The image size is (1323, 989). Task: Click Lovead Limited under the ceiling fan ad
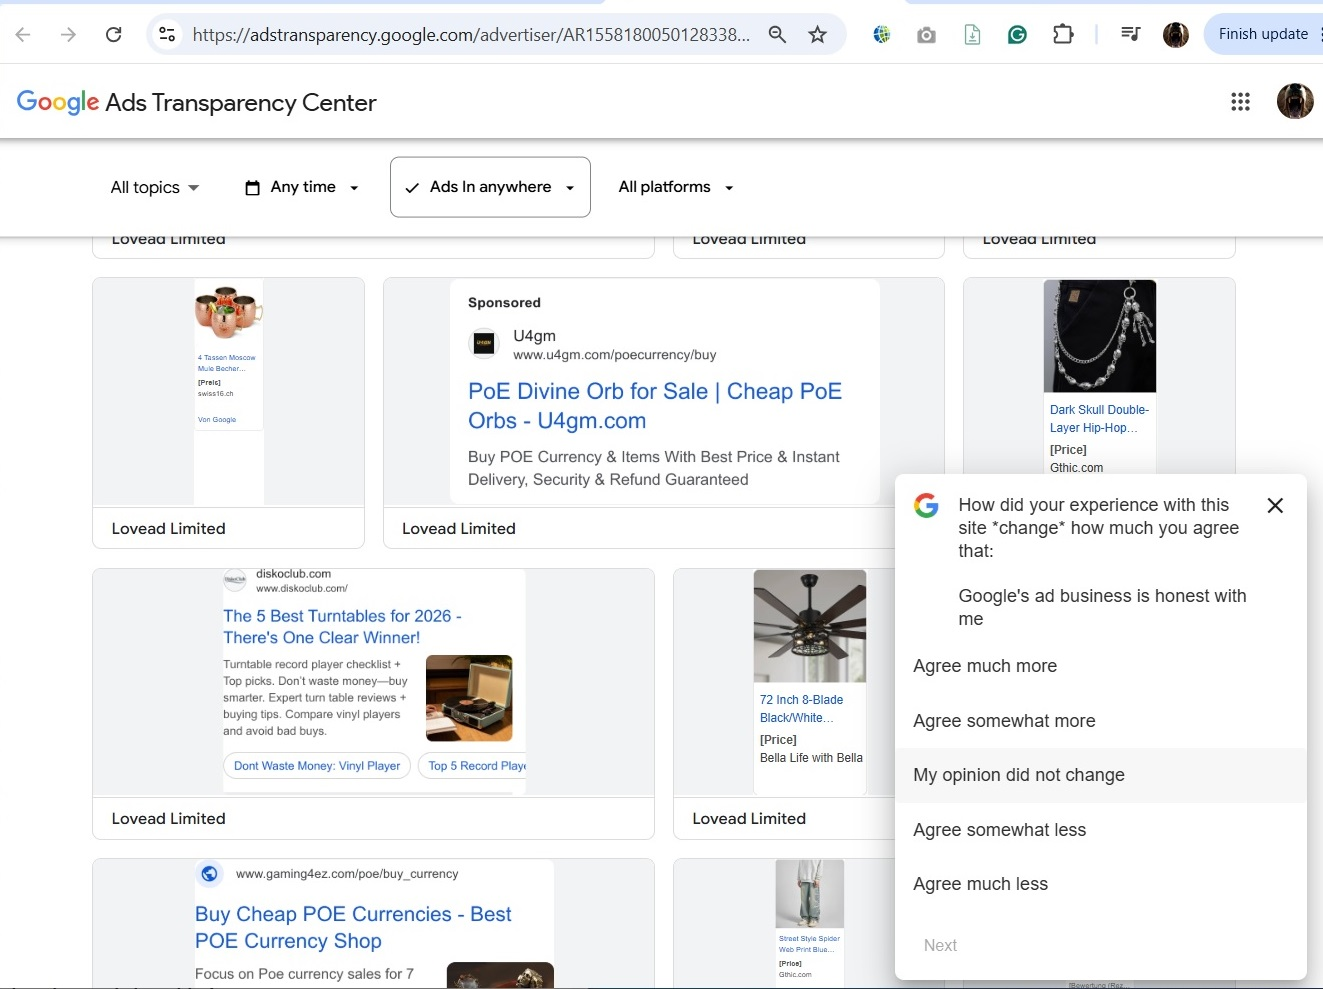point(749,818)
